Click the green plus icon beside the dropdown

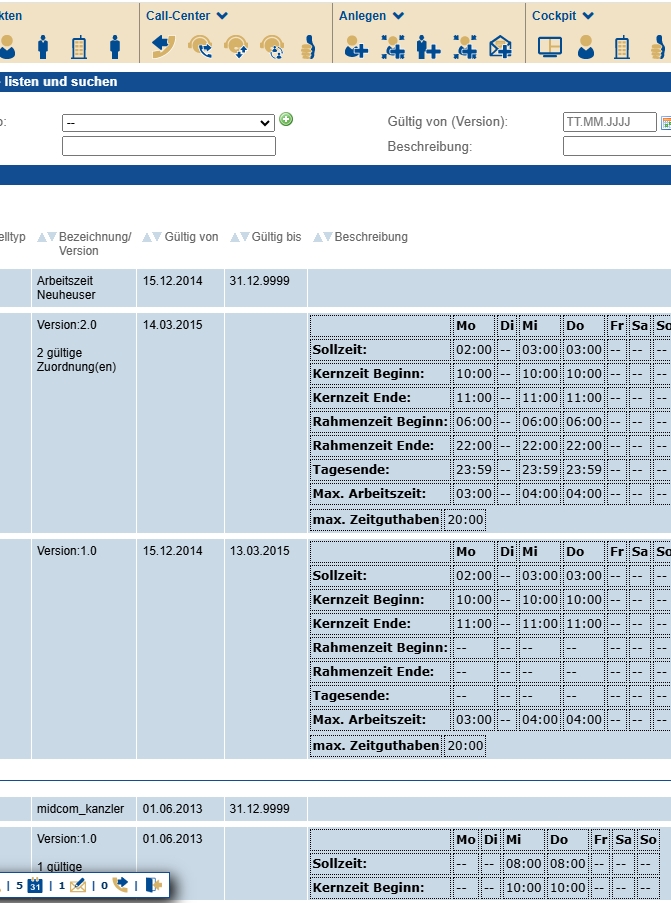click(286, 119)
